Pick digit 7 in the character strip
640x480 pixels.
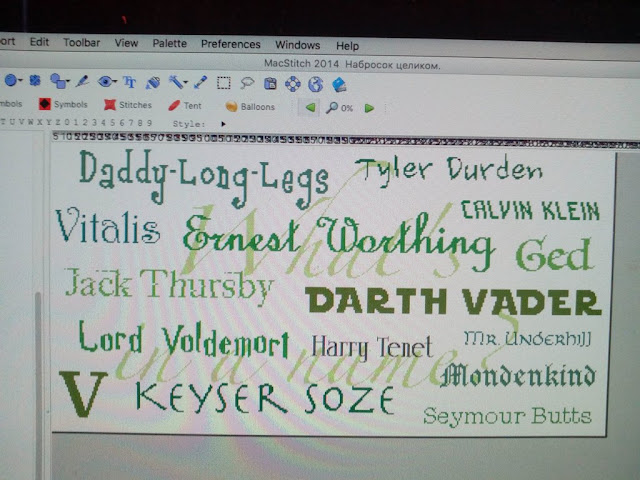coord(131,122)
